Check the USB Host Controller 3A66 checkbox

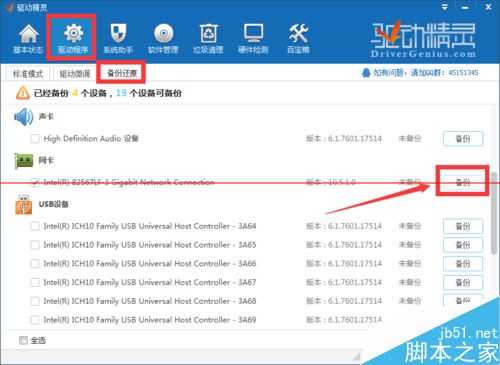pyautogui.click(x=35, y=264)
